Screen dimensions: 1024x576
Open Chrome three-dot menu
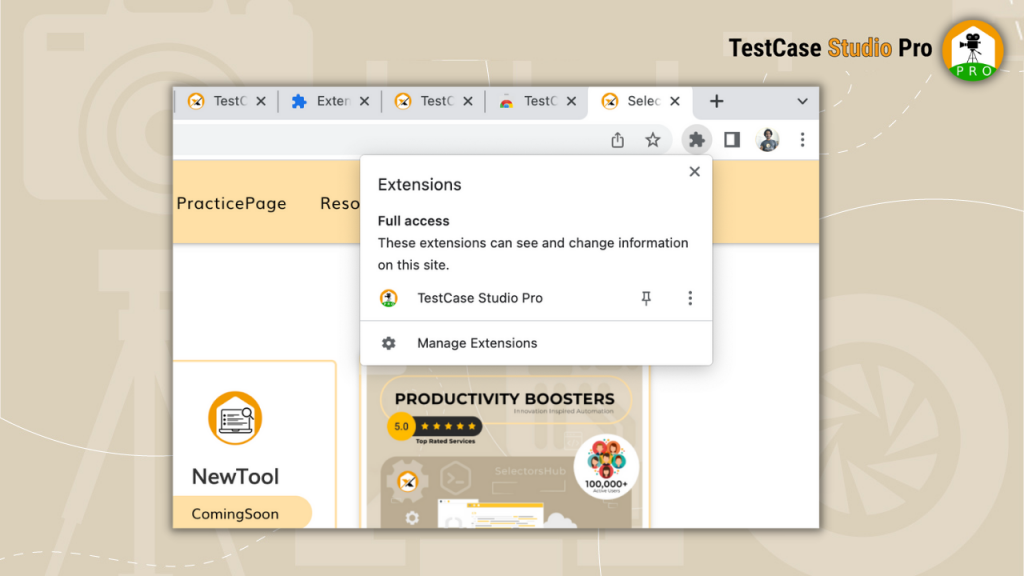[x=802, y=140]
